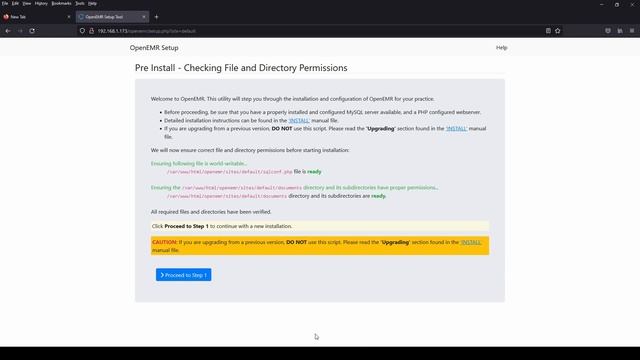Open the Edit menu
This screenshot has width=640, height=360.
pyautogui.click(x=15, y=3)
